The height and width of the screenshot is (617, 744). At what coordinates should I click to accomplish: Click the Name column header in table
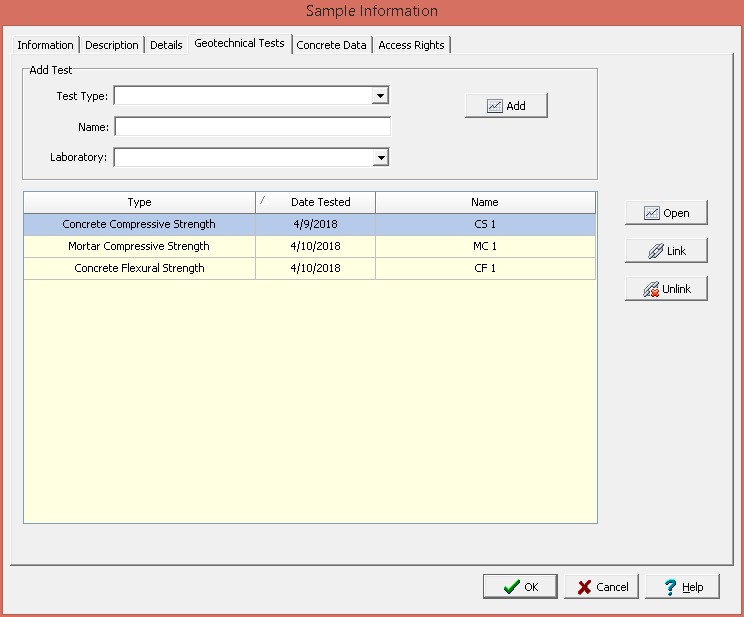coord(485,202)
